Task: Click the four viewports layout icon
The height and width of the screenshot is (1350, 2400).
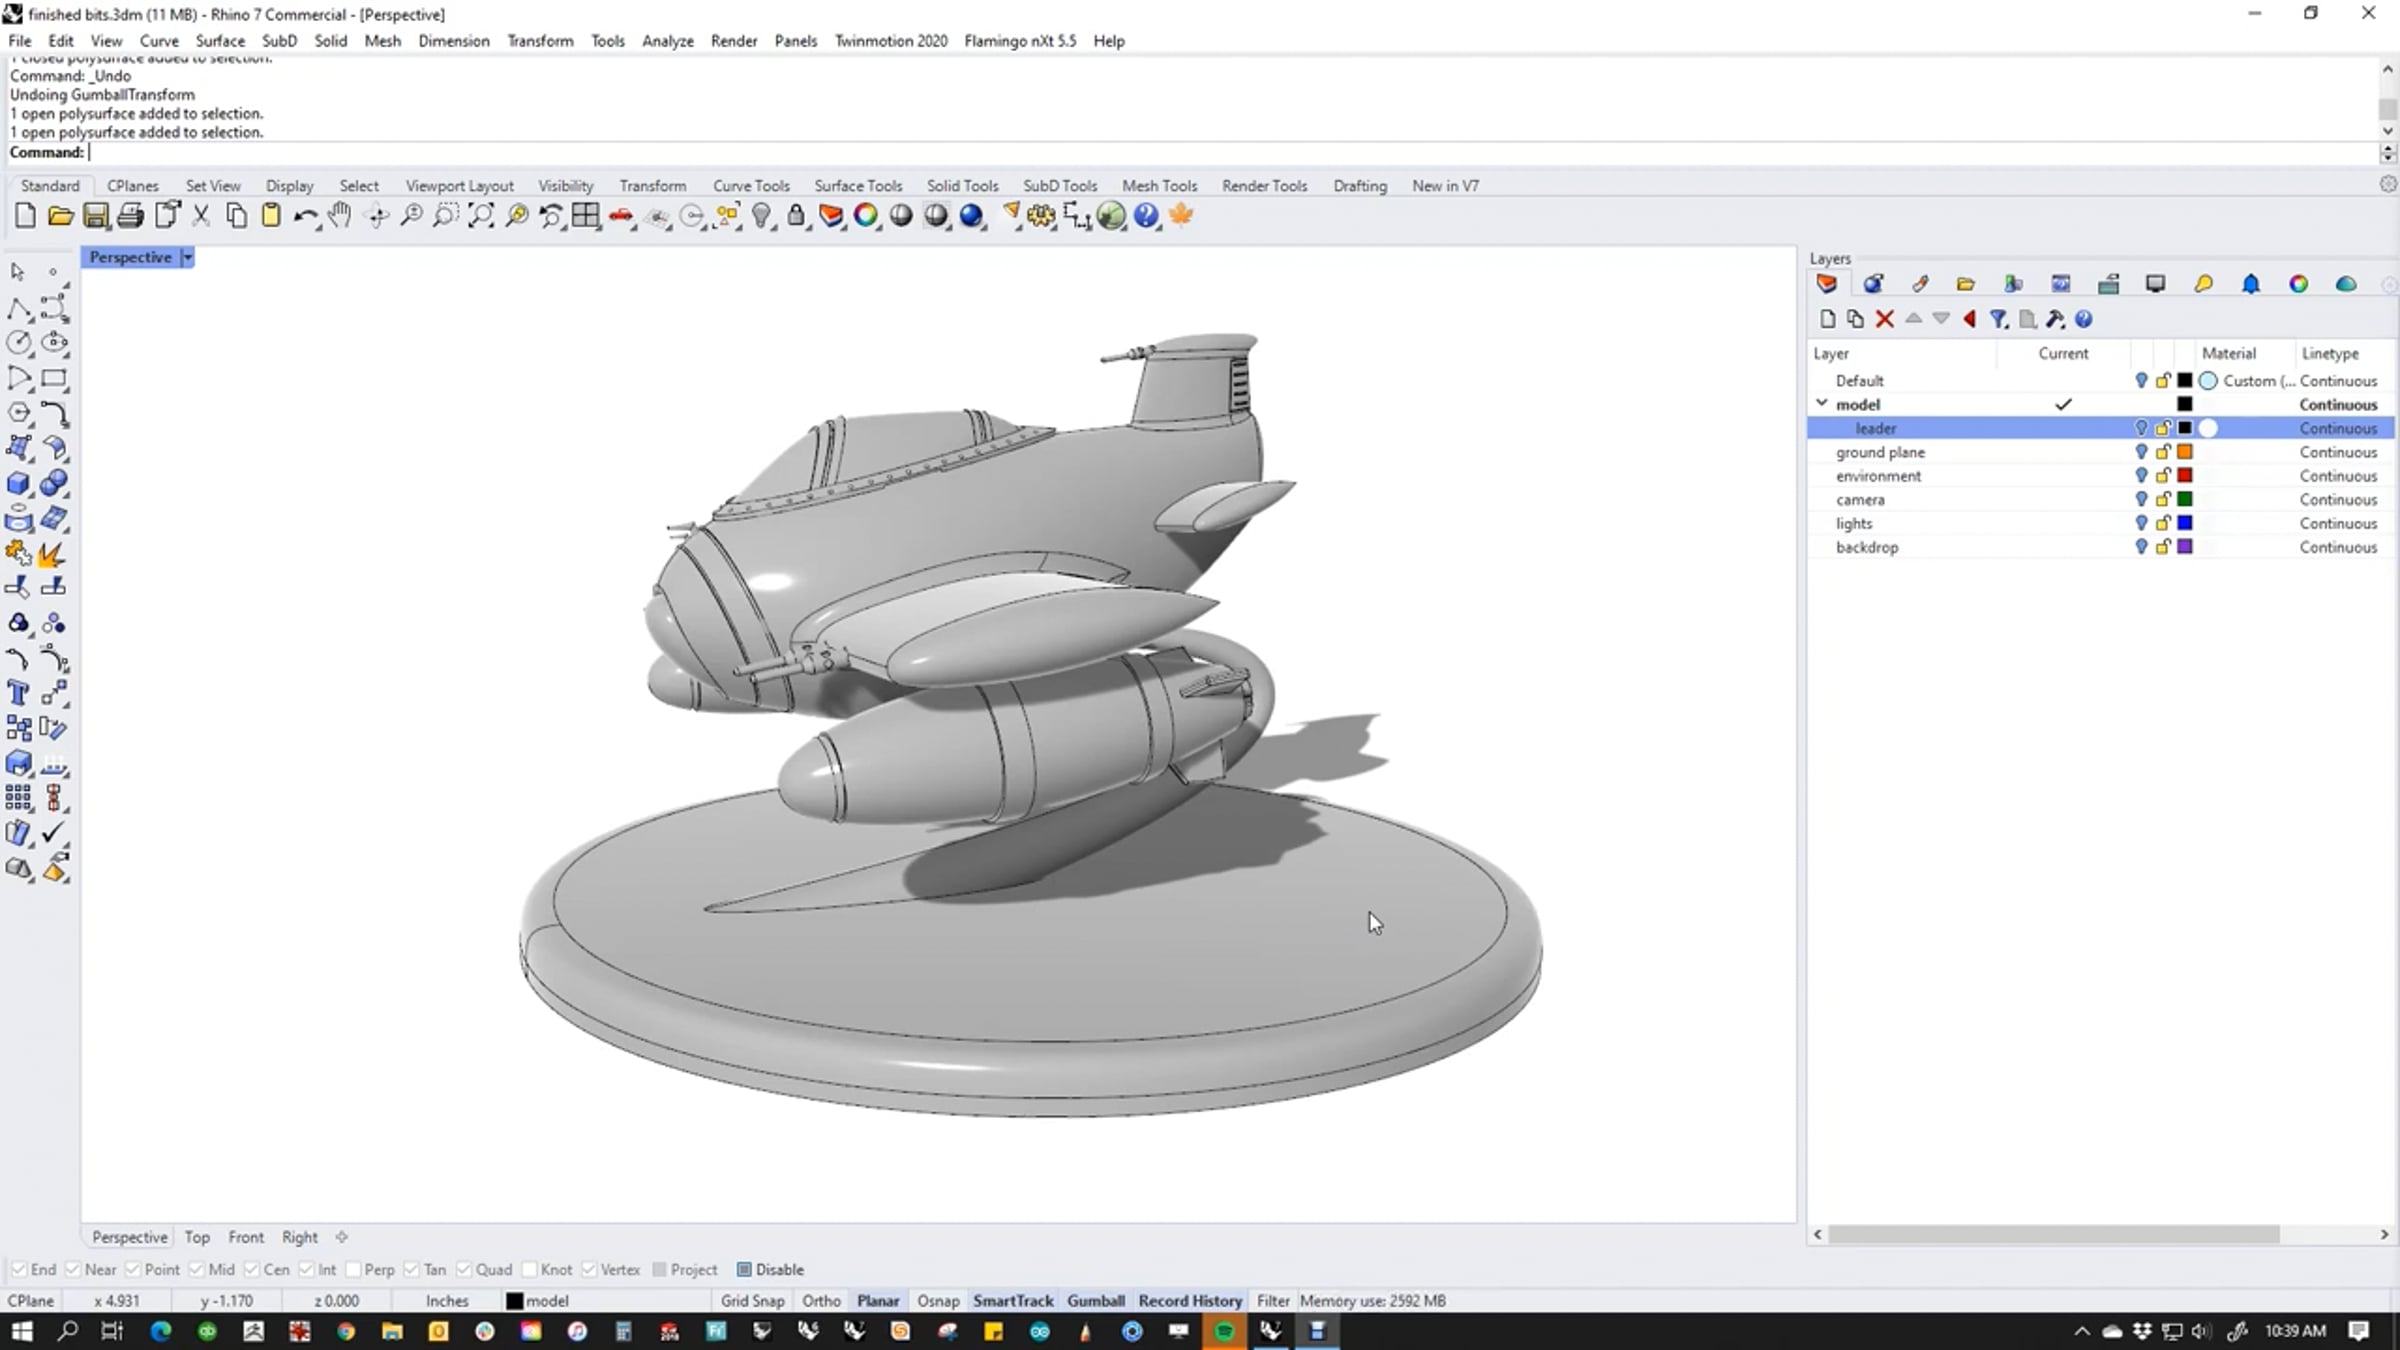Action: (x=586, y=216)
